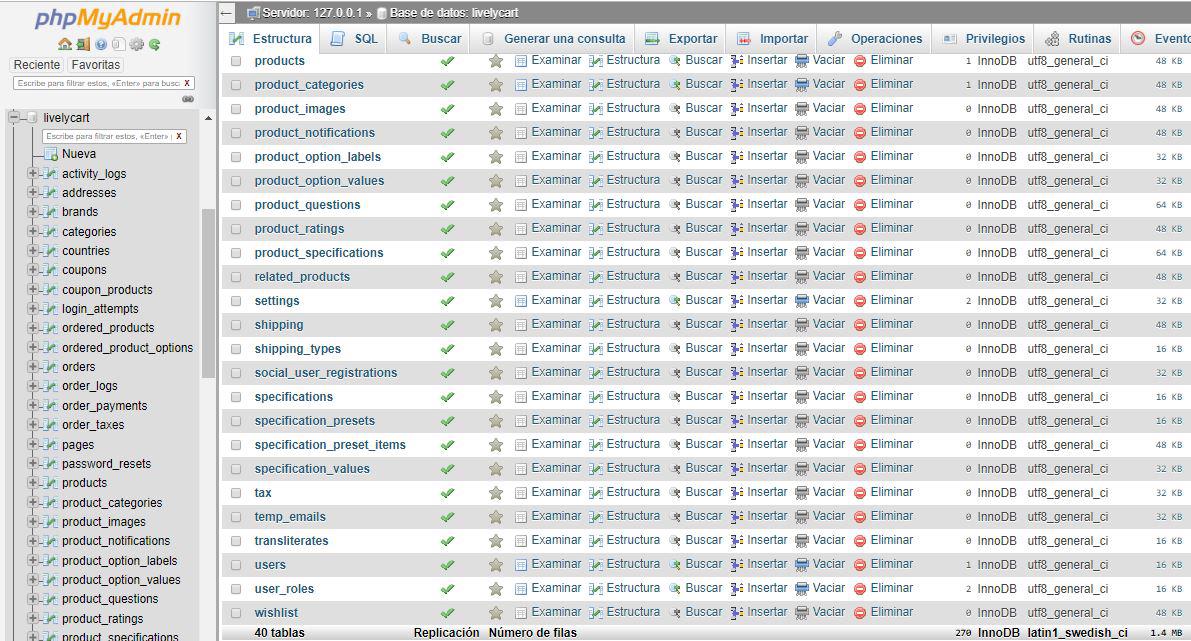Image resolution: width=1191 pixels, height=641 pixels.
Task: Check the users table checkbox
Action: [x=236, y=565]
